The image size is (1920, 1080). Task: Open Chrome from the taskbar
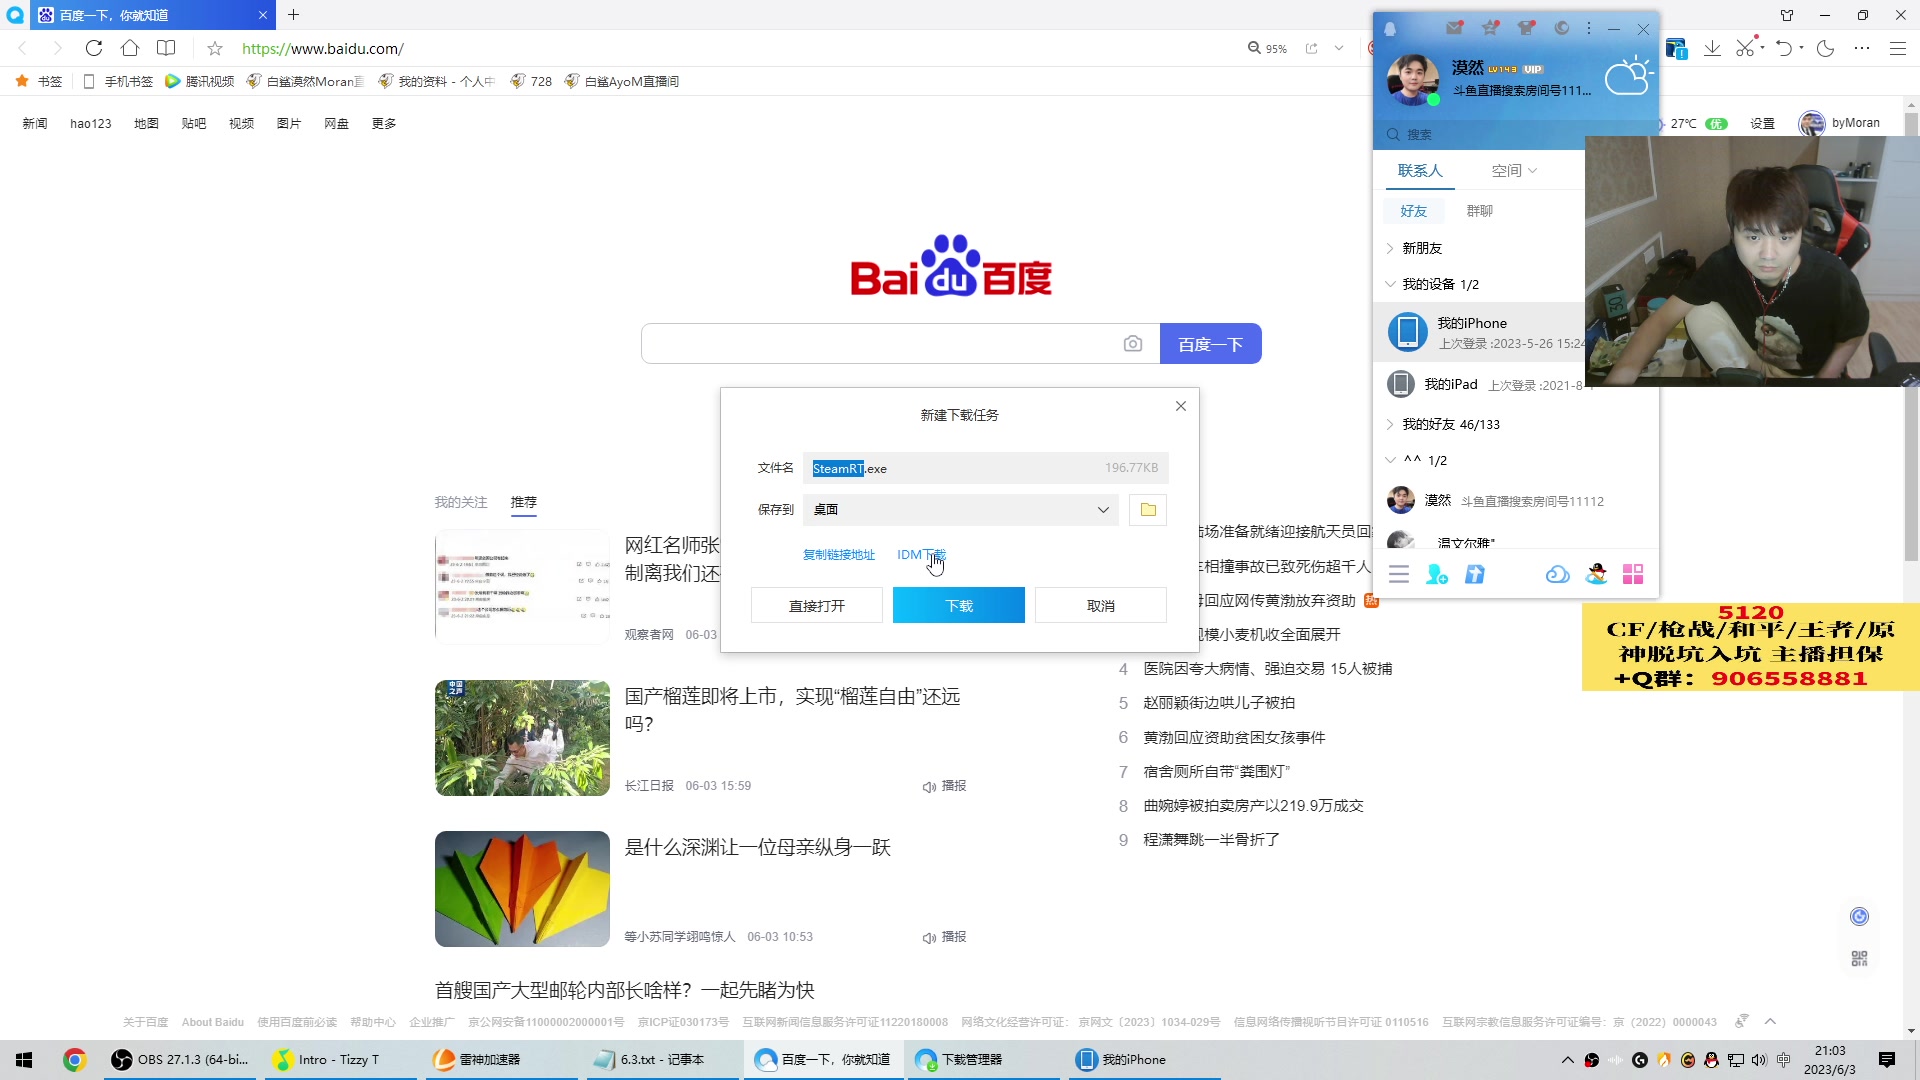tap(74, 1060)
